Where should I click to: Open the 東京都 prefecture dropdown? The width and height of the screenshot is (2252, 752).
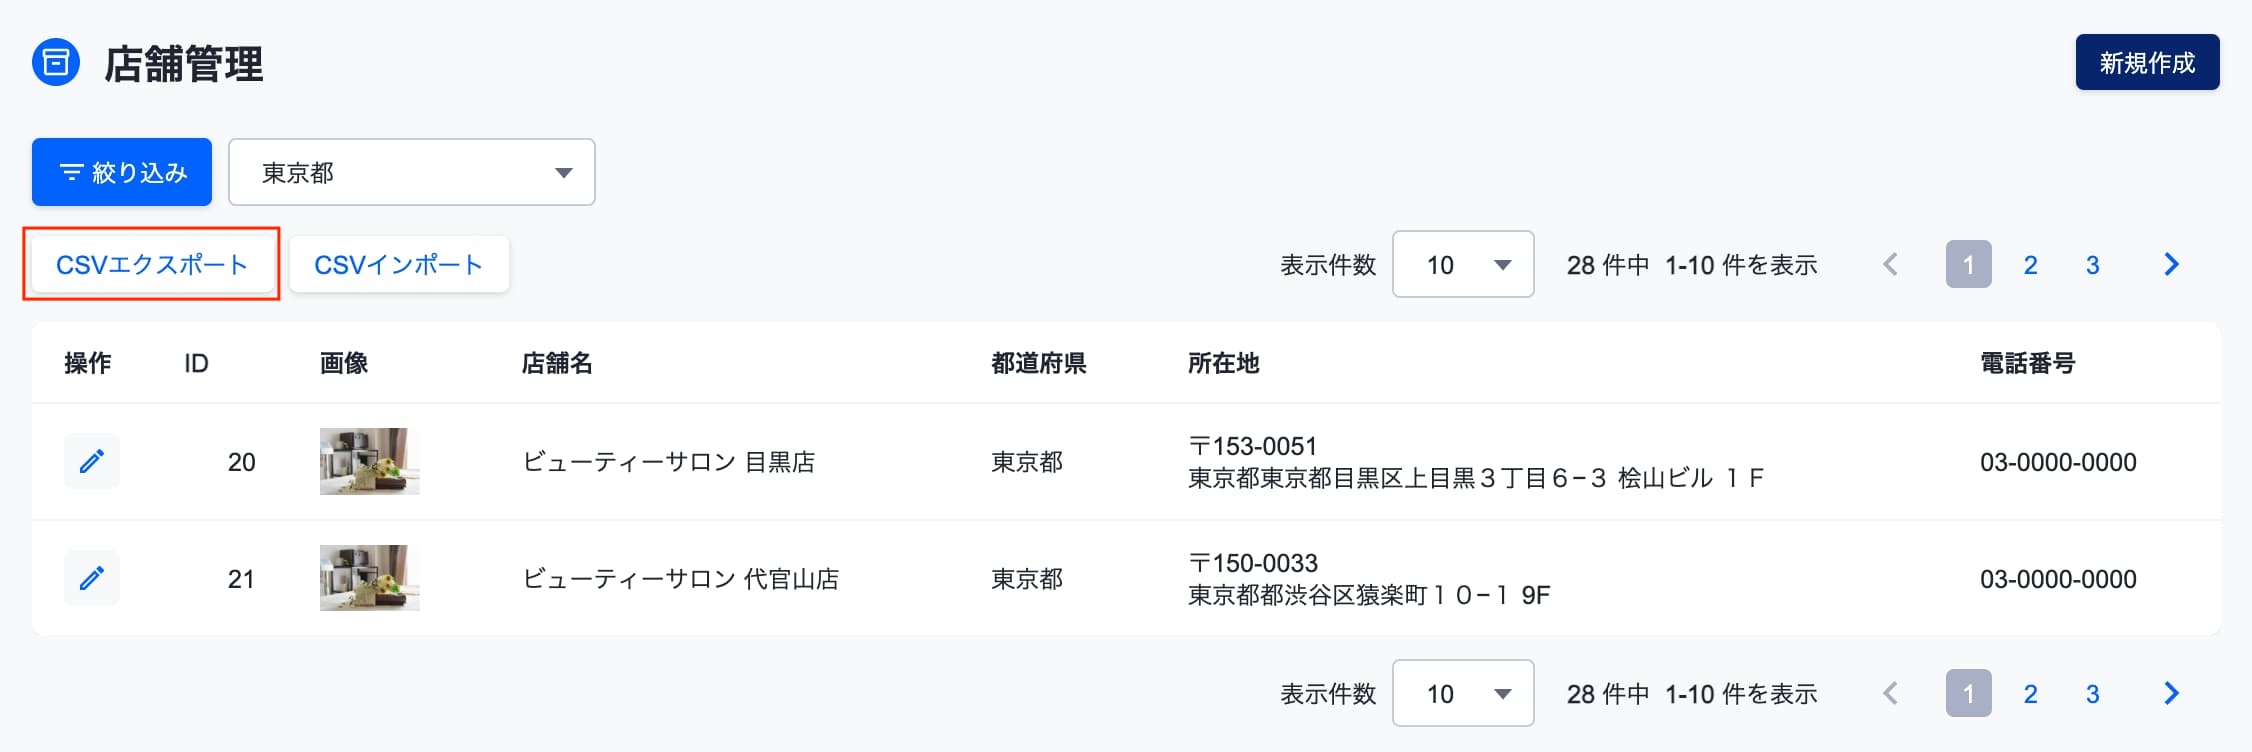pyautogui.click(x=412, y=172)
